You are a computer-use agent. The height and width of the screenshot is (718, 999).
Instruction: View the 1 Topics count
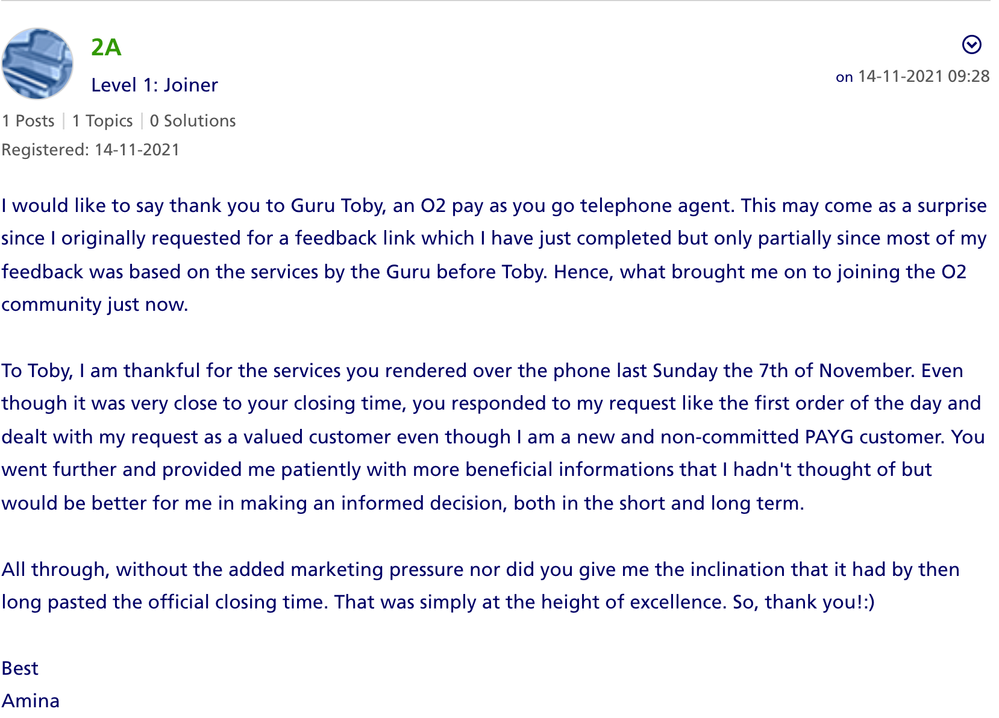(102, 121)
